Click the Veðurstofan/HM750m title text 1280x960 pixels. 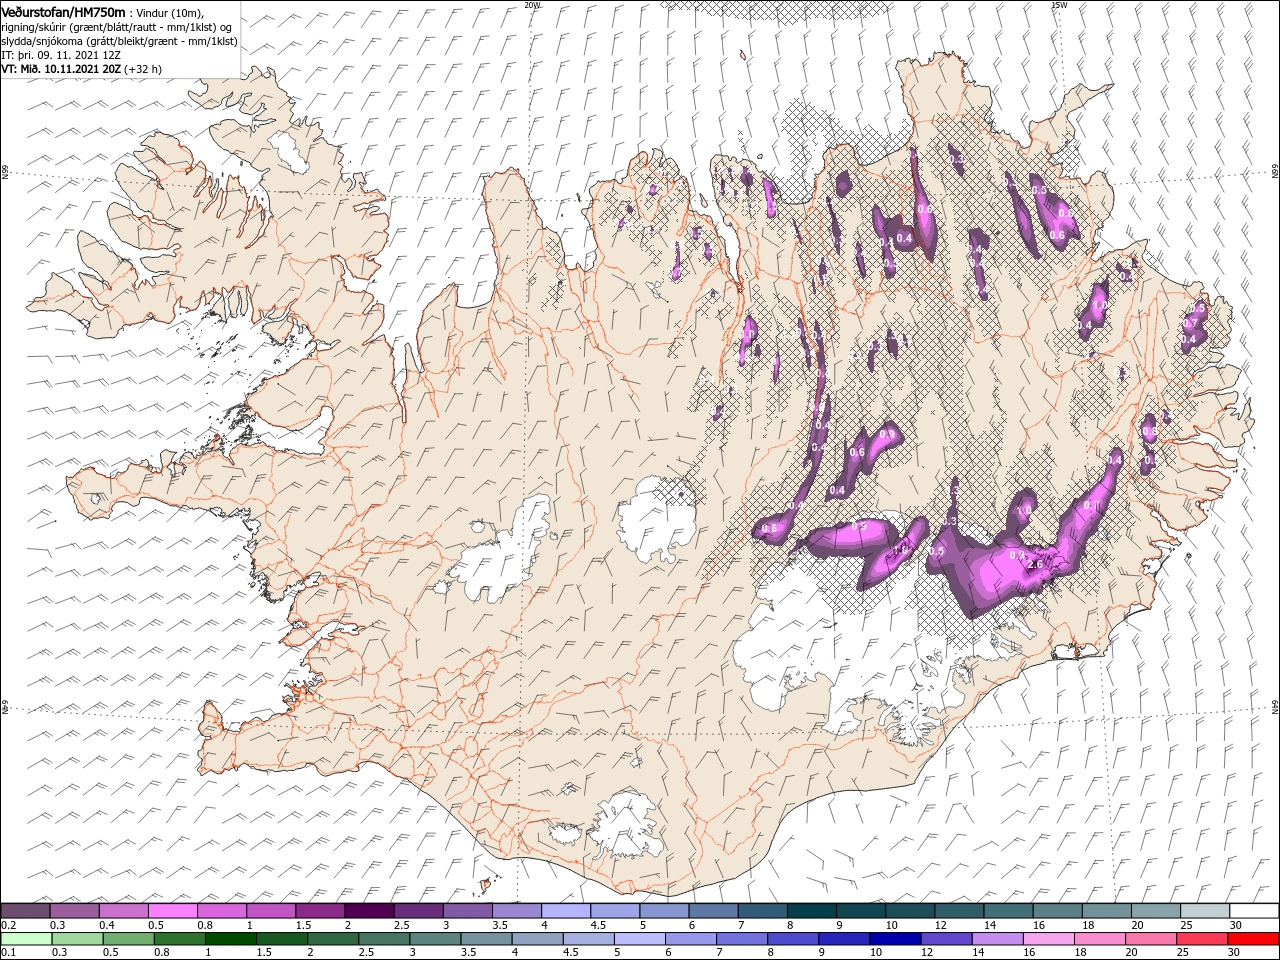pyautogui.click(x=63, y=12)
